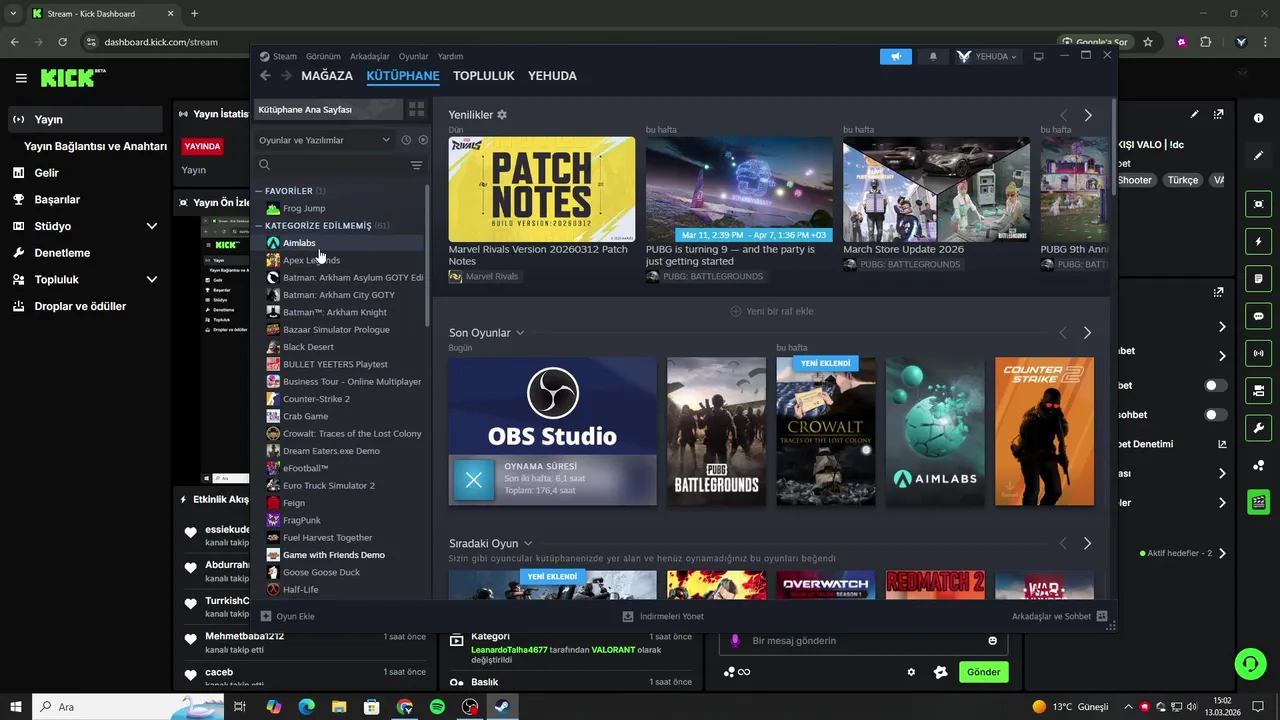
Task: Click Gönder button in Kick chat
Action: pyautogui.click(x=983, y=672)
